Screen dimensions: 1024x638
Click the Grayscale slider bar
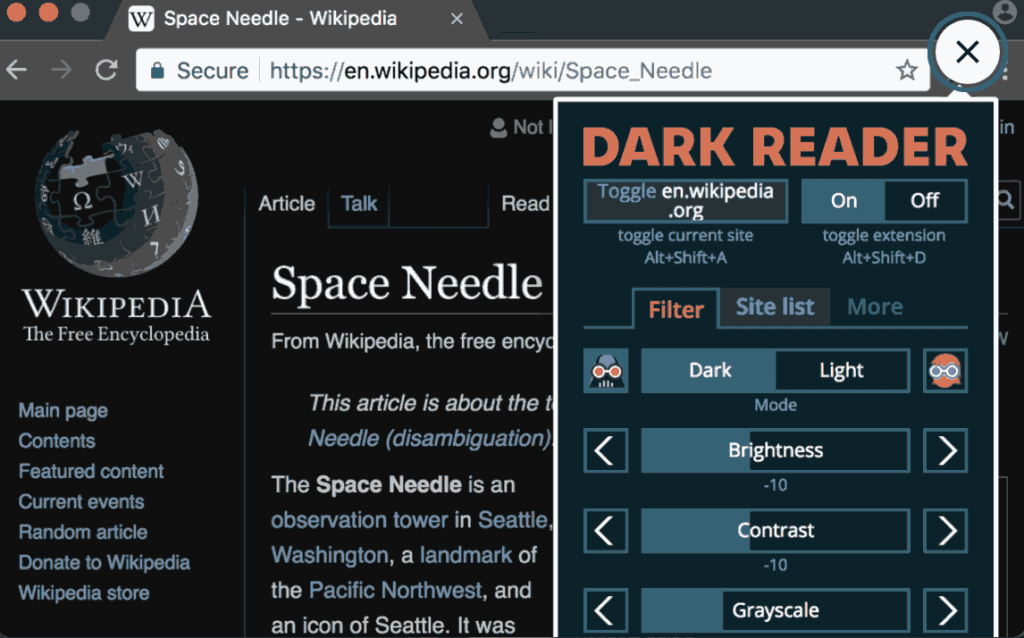click(x=775, y=611)
